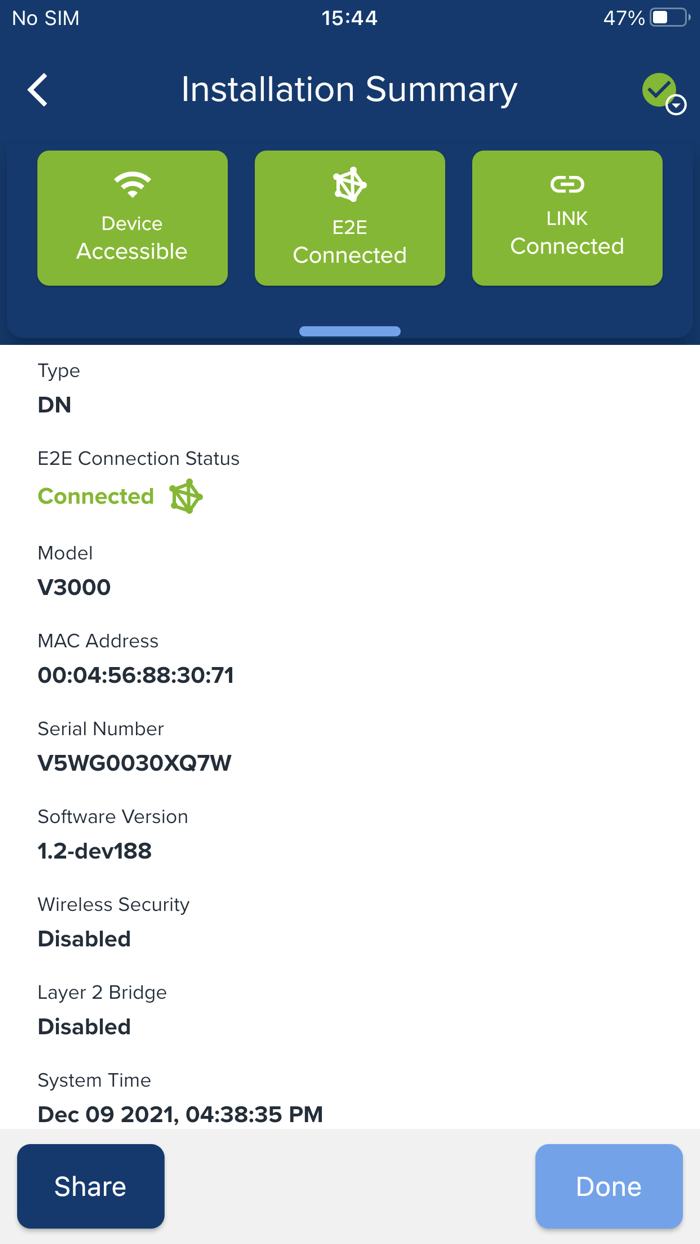Screen dimensions: 700x1244
Task: Tap the green mesh icon beside Connected
Action: coord(186,496)
